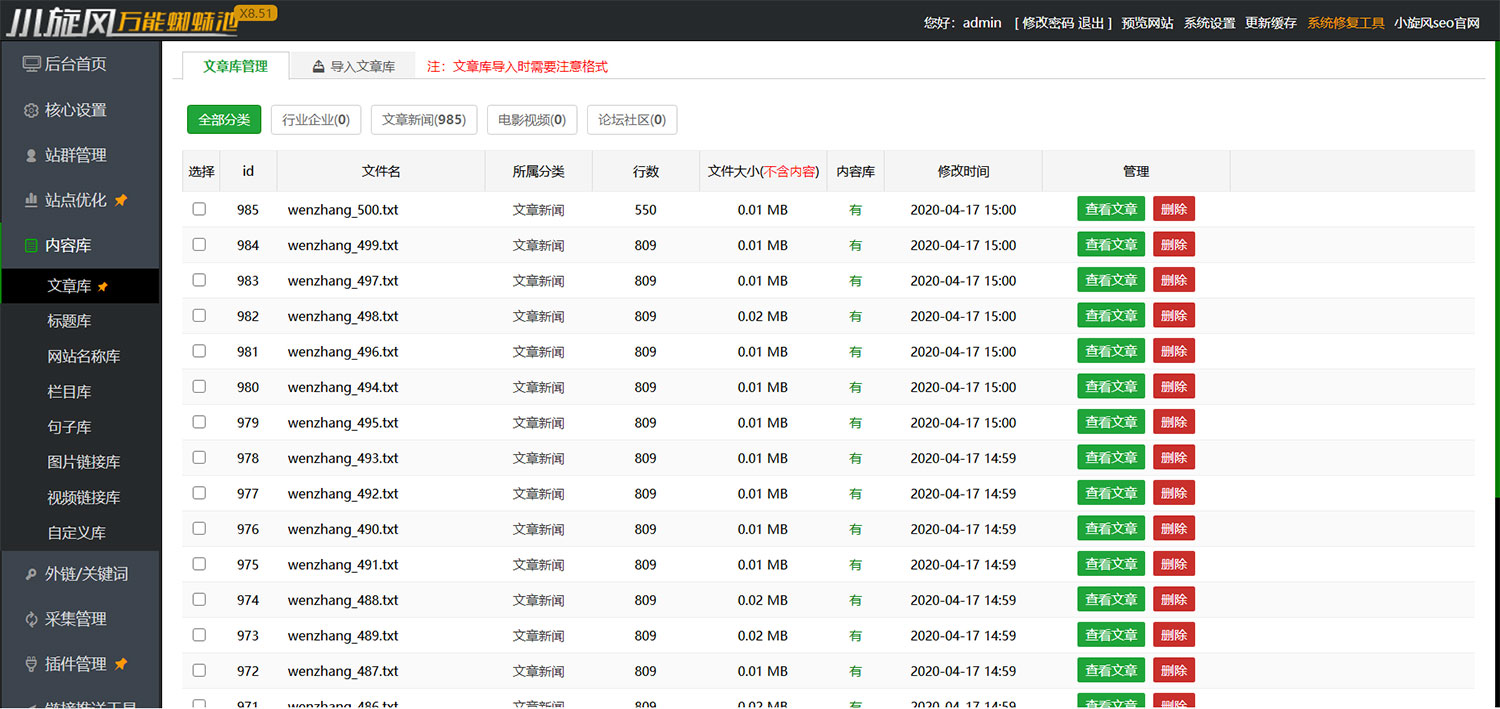This screenshot has width=1500, height=709.
Task: Open 栏目库 in the sidebar
Action: tap(69, 392)
